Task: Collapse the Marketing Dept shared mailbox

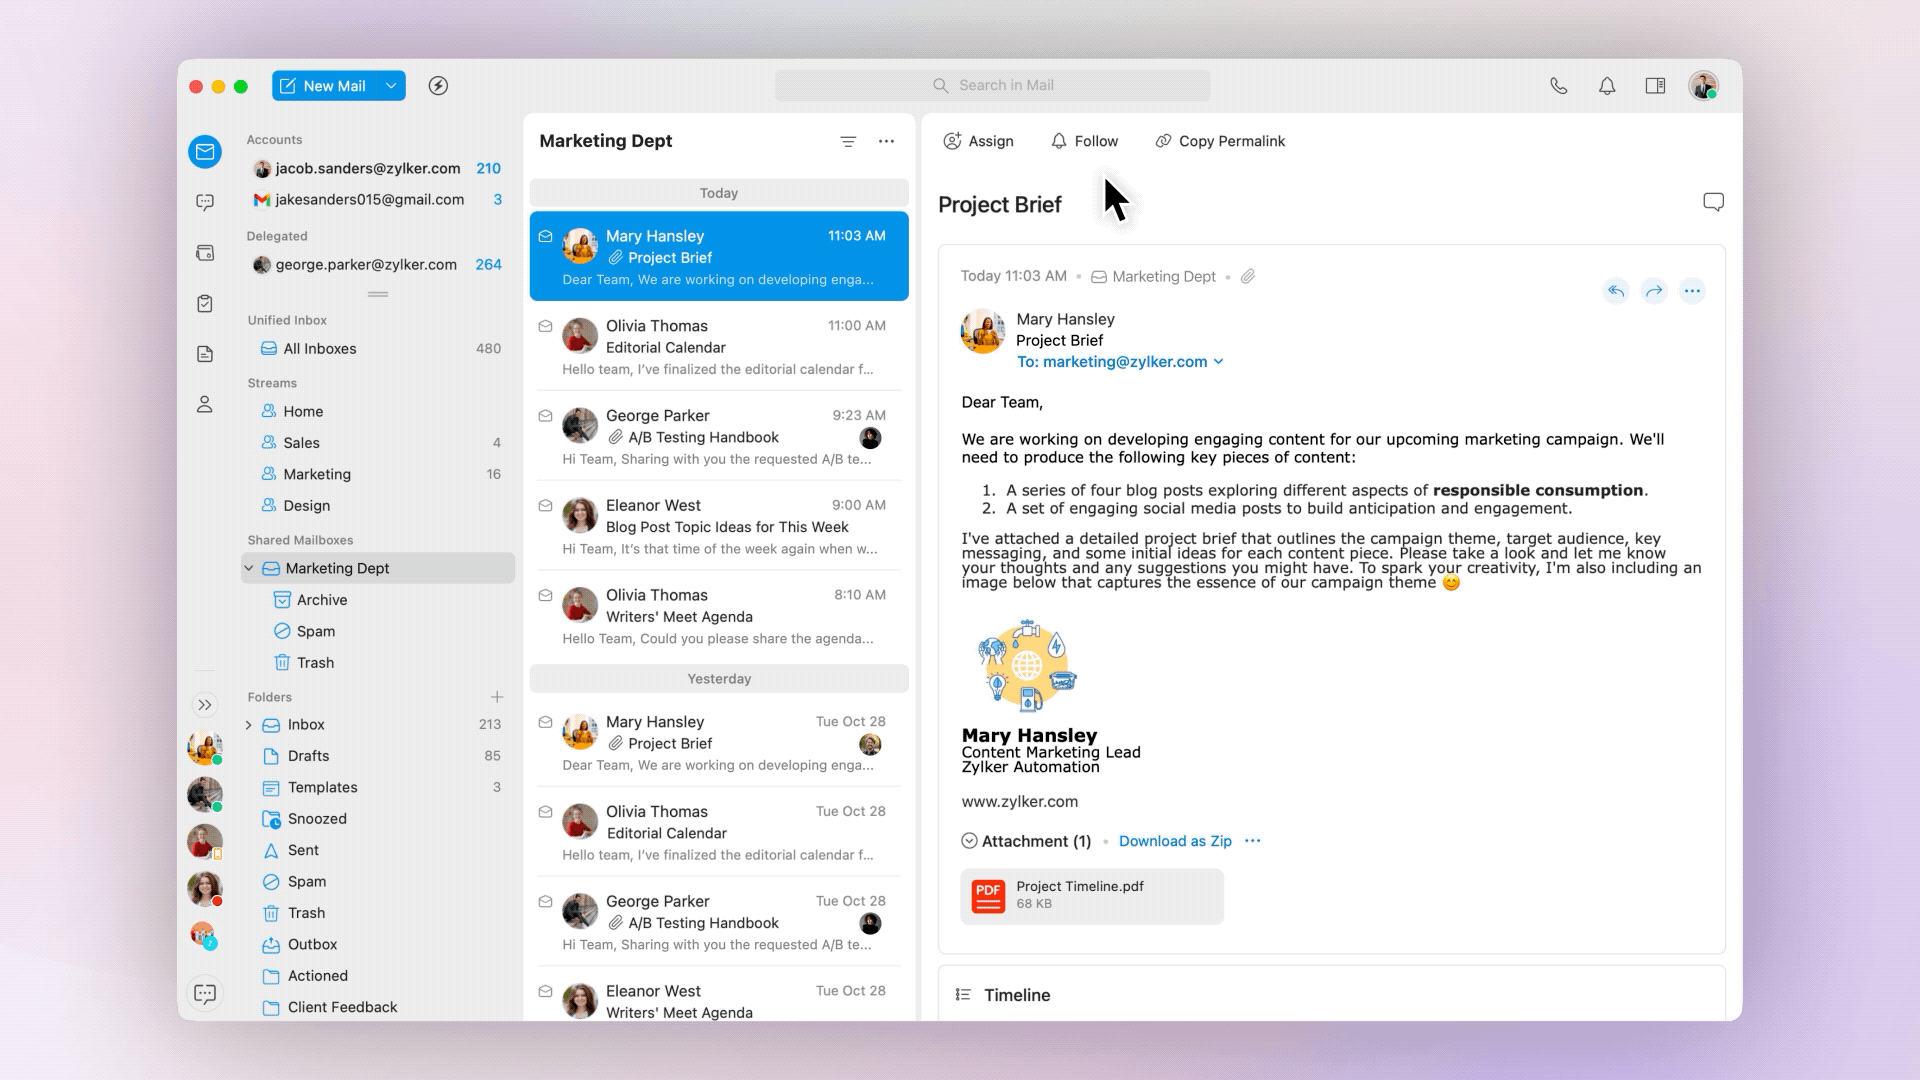Action: [x=249, y=568]
